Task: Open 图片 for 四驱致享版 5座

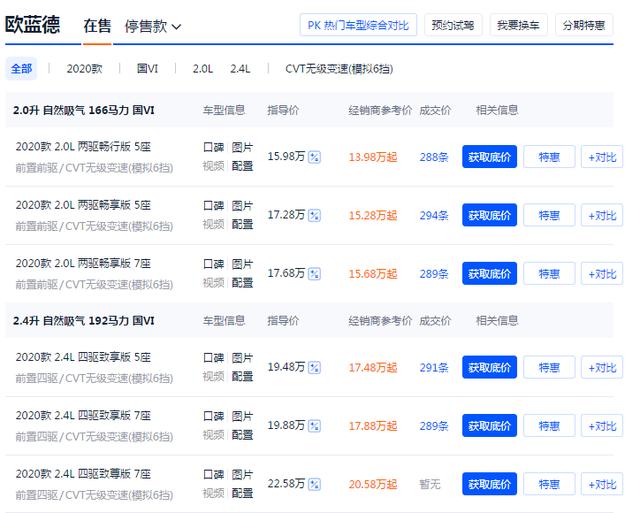Action: pos(242,358)
